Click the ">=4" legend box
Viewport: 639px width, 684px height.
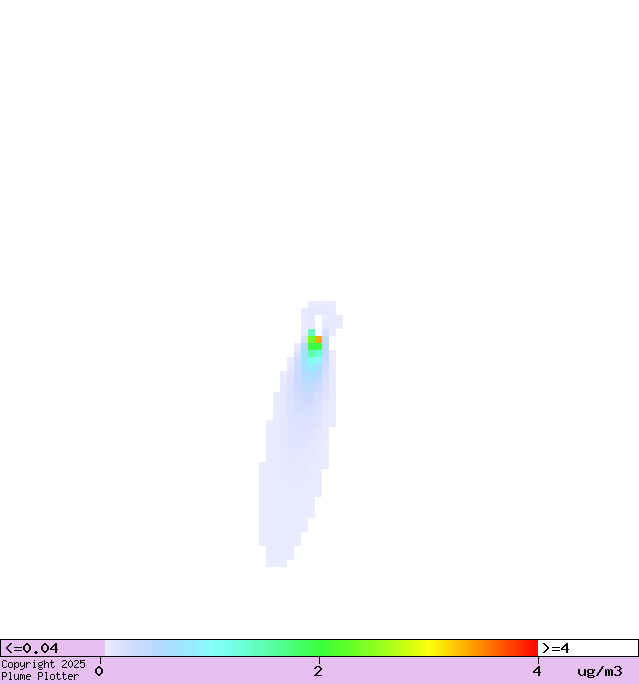(x=588, y=648)
